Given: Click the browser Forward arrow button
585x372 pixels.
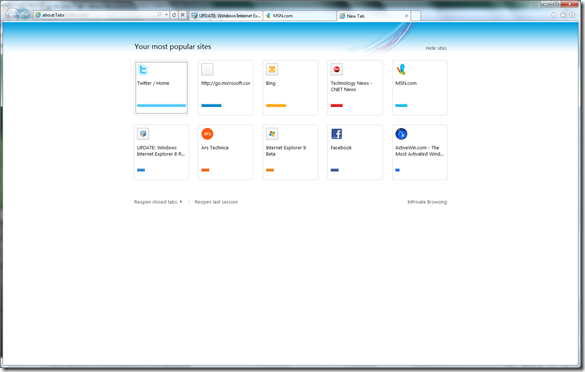Looking at the screenshot, I should tap(25, 15).
